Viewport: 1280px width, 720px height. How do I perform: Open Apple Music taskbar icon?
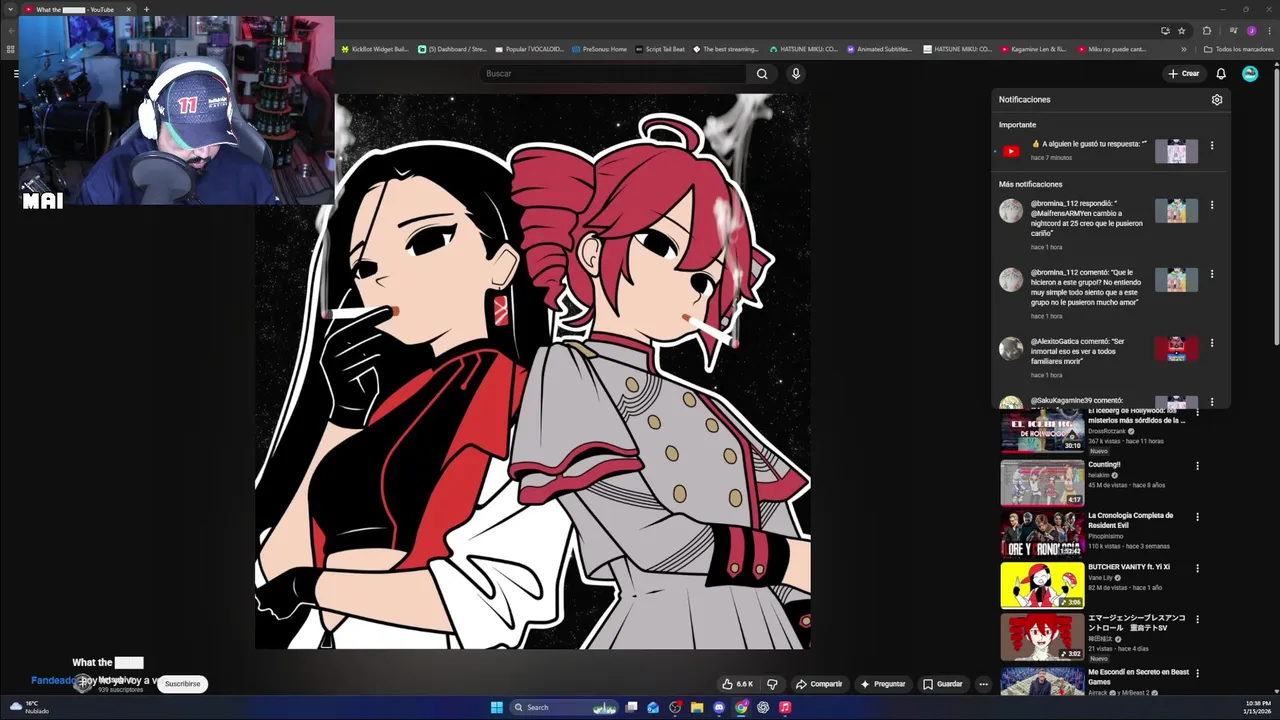(x=785, y=707)
